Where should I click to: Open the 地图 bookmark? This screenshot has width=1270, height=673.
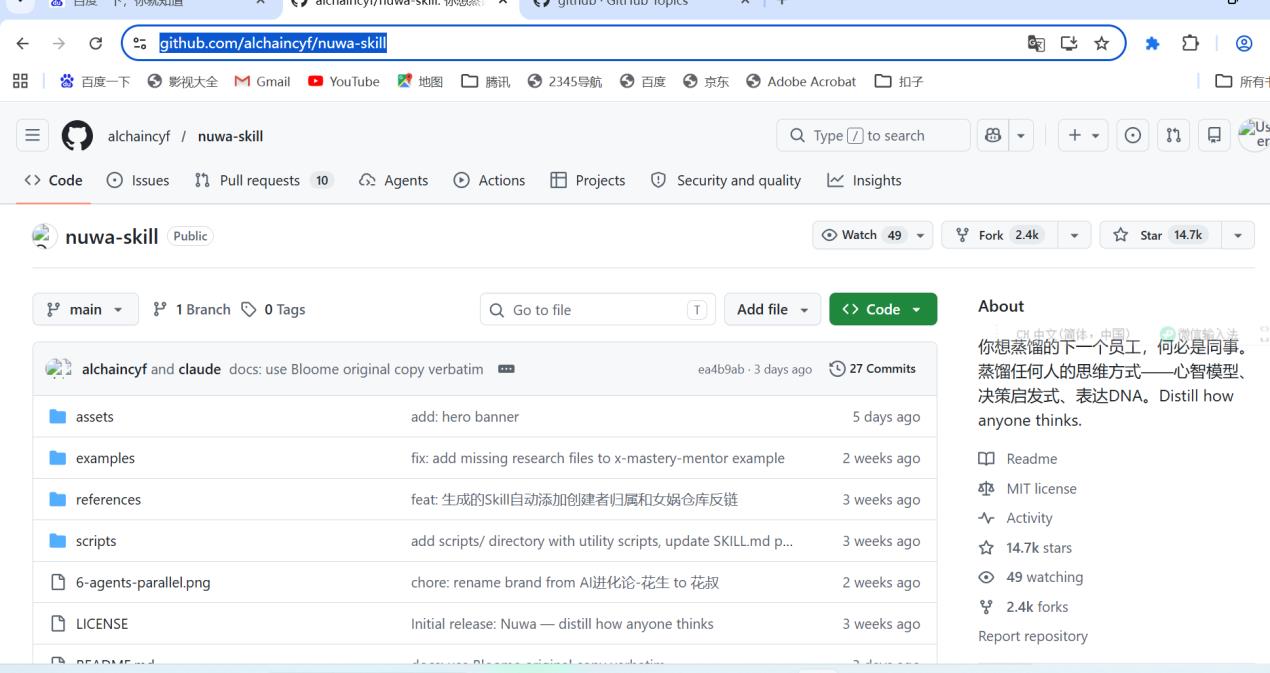420,82
